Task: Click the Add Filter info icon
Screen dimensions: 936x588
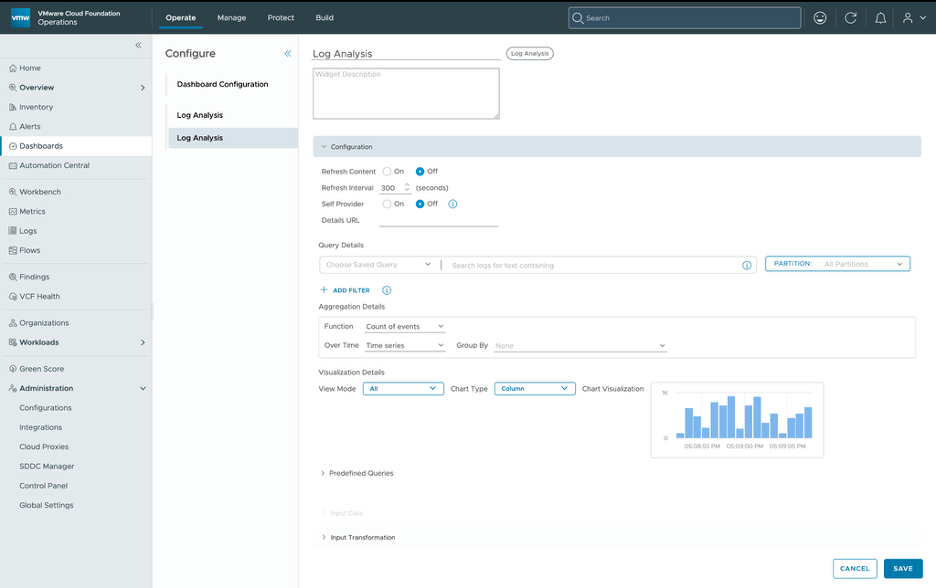Action: 386,290
